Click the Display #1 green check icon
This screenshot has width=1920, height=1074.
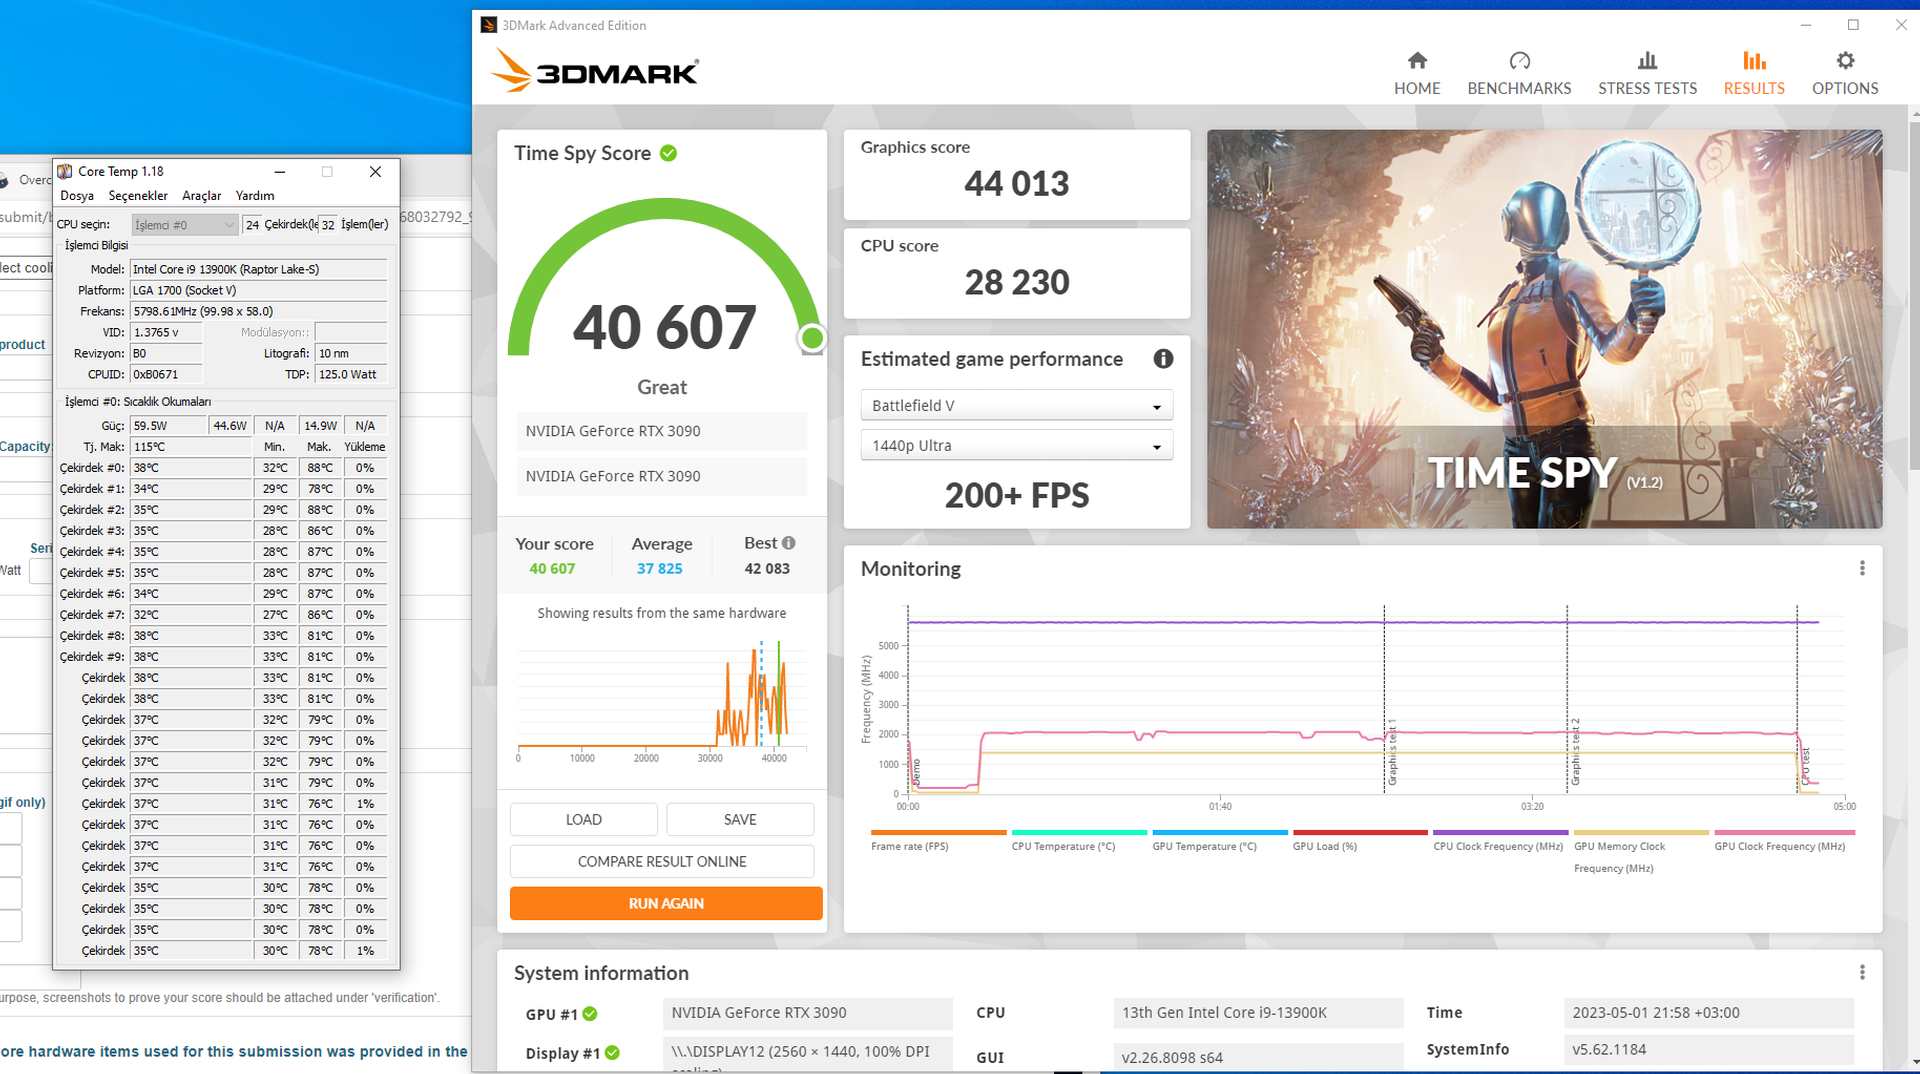(612, 1053)
